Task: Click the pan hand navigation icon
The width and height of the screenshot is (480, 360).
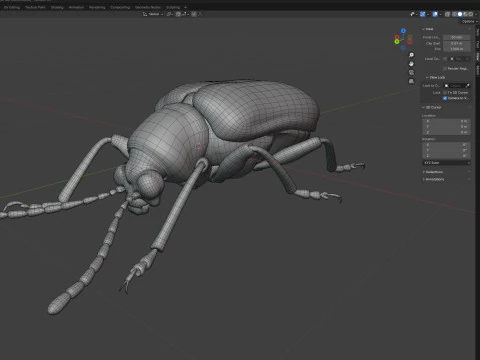Action: 411,64
